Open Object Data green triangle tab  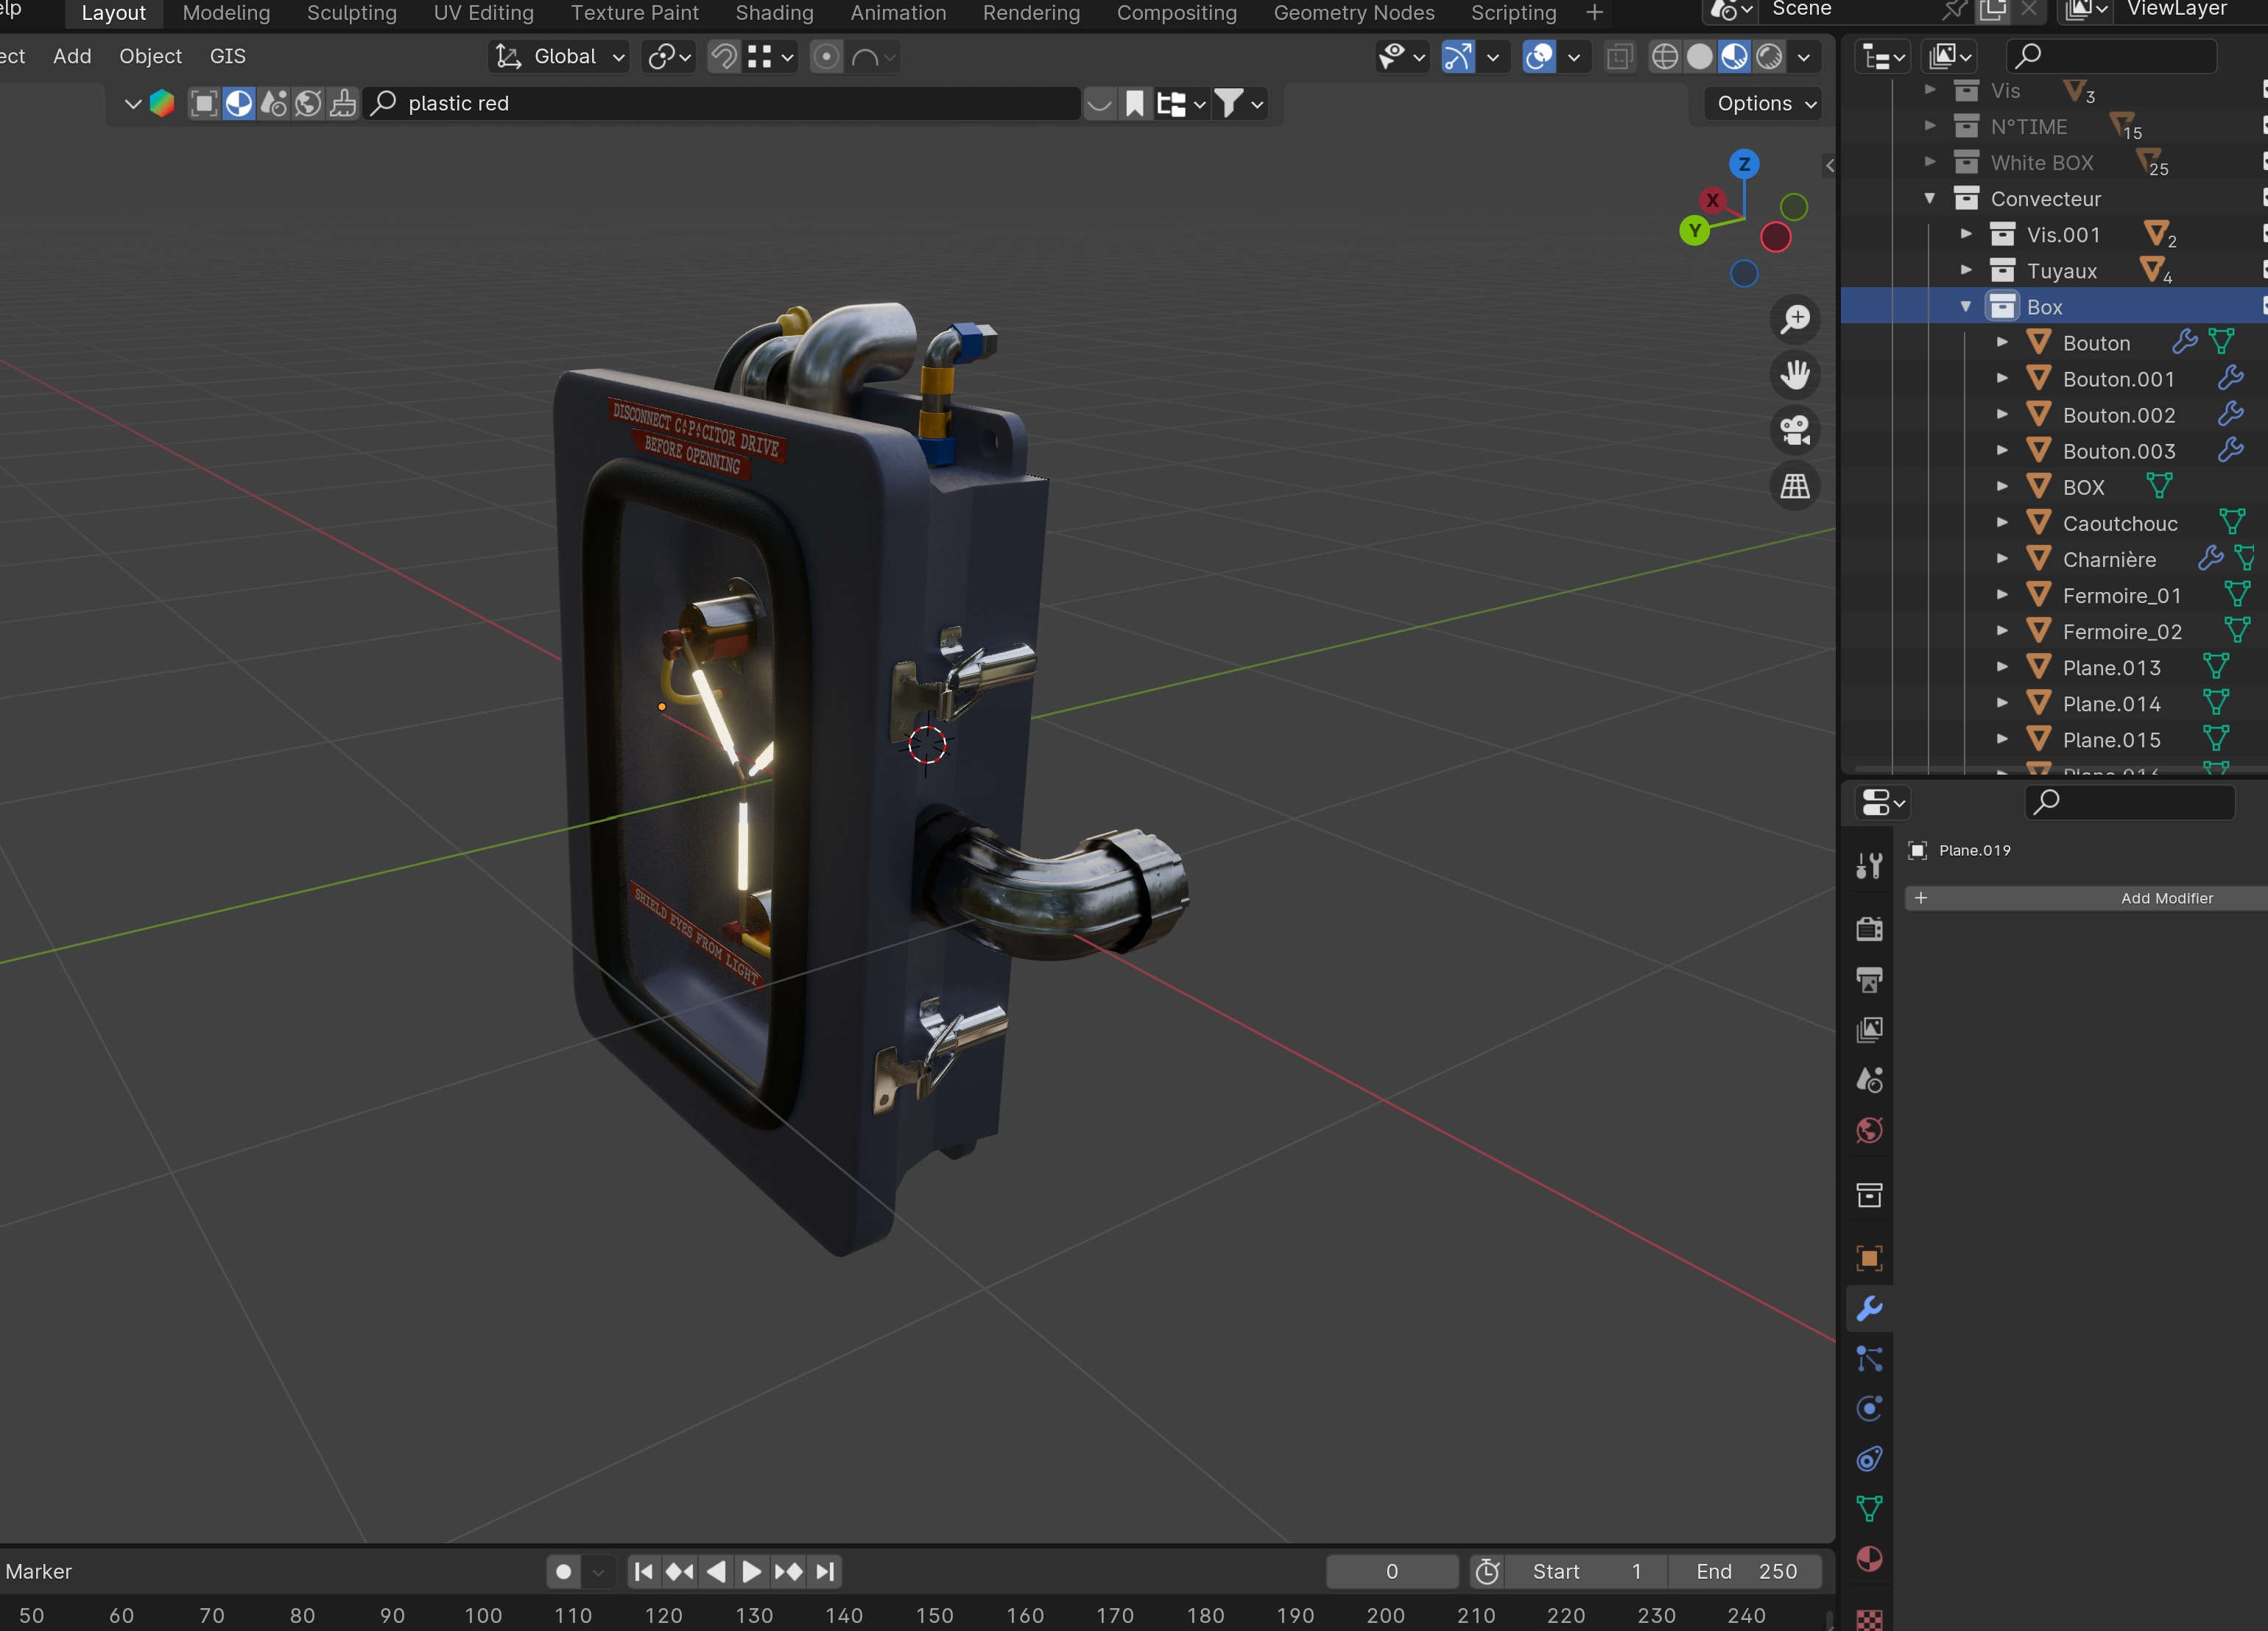tap(1869, 1509)
